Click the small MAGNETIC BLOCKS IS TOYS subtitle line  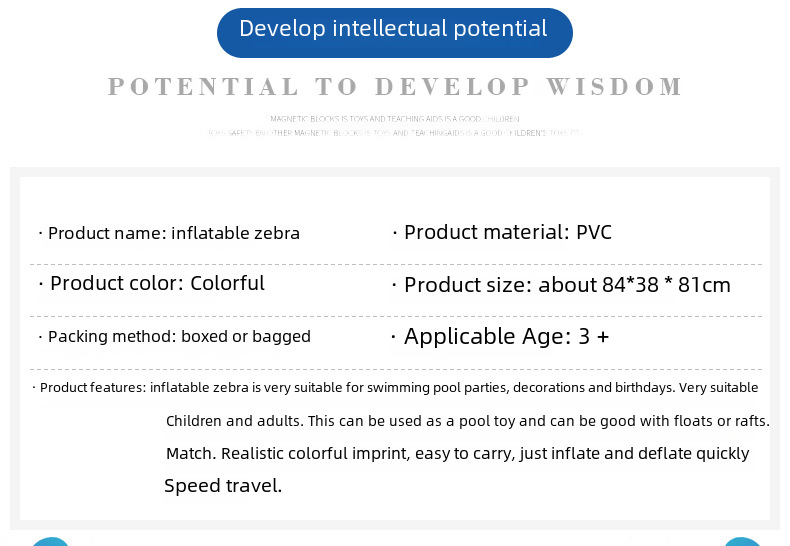click(x=394, y=119)
